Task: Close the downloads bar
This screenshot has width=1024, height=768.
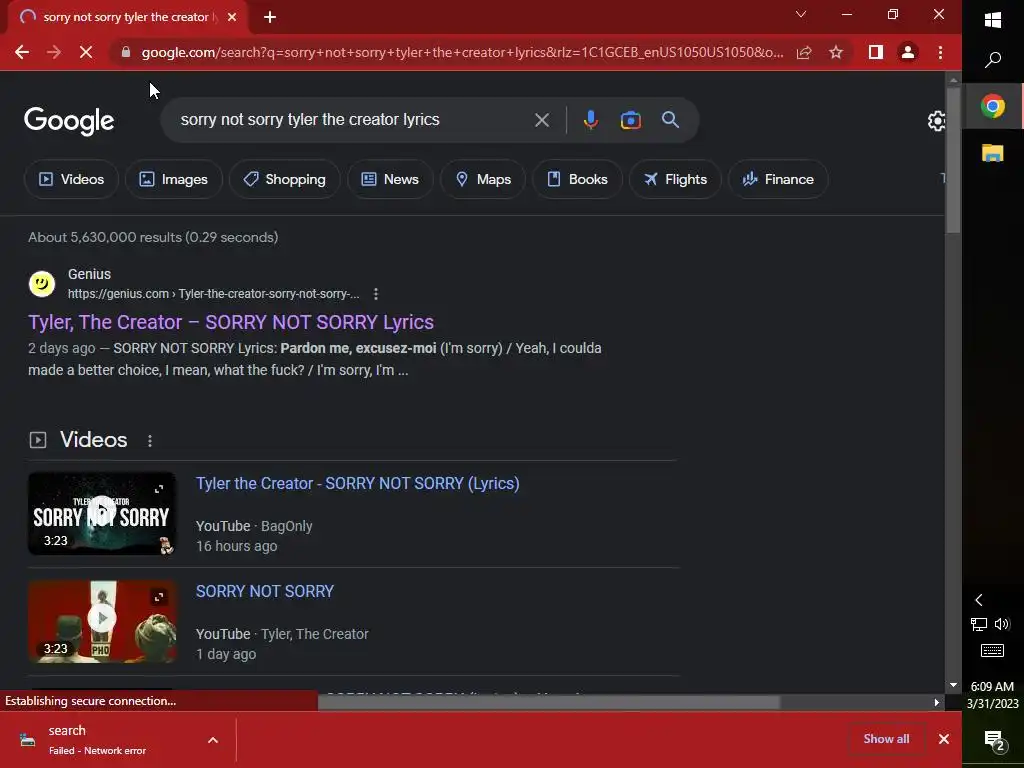Action: tap(944, 739)
